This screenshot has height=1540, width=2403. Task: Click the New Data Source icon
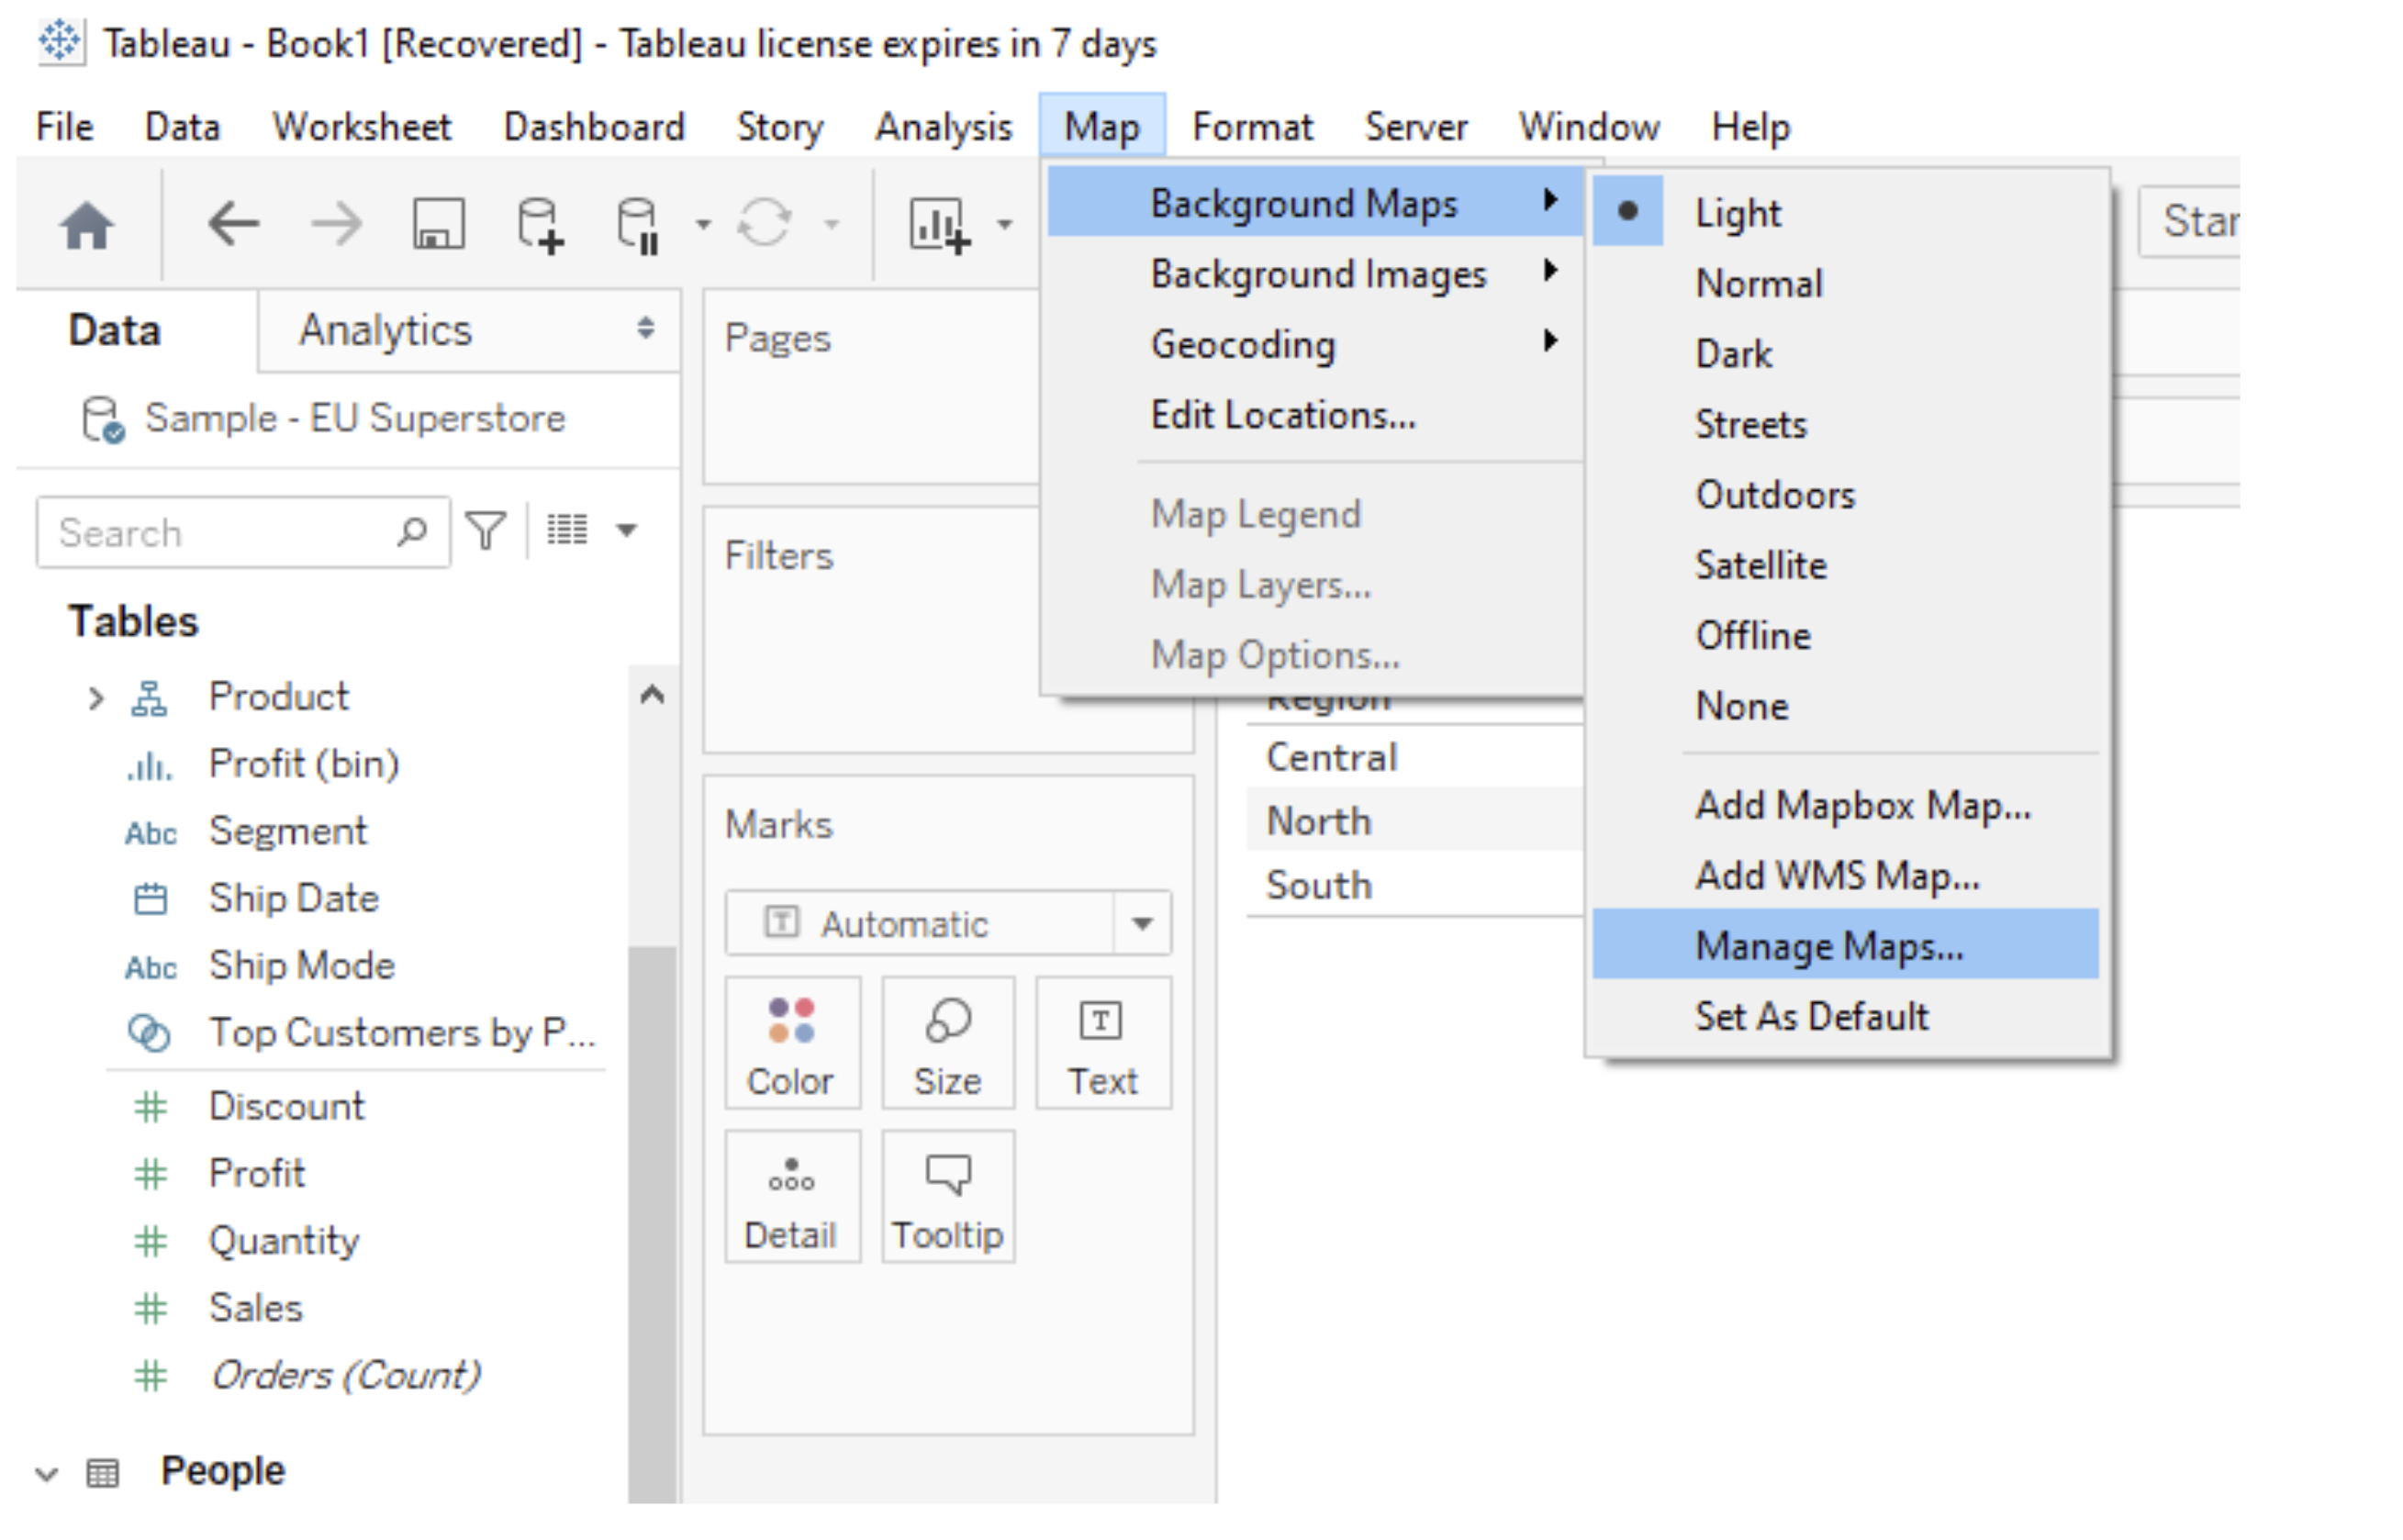[x=539, y=224]
